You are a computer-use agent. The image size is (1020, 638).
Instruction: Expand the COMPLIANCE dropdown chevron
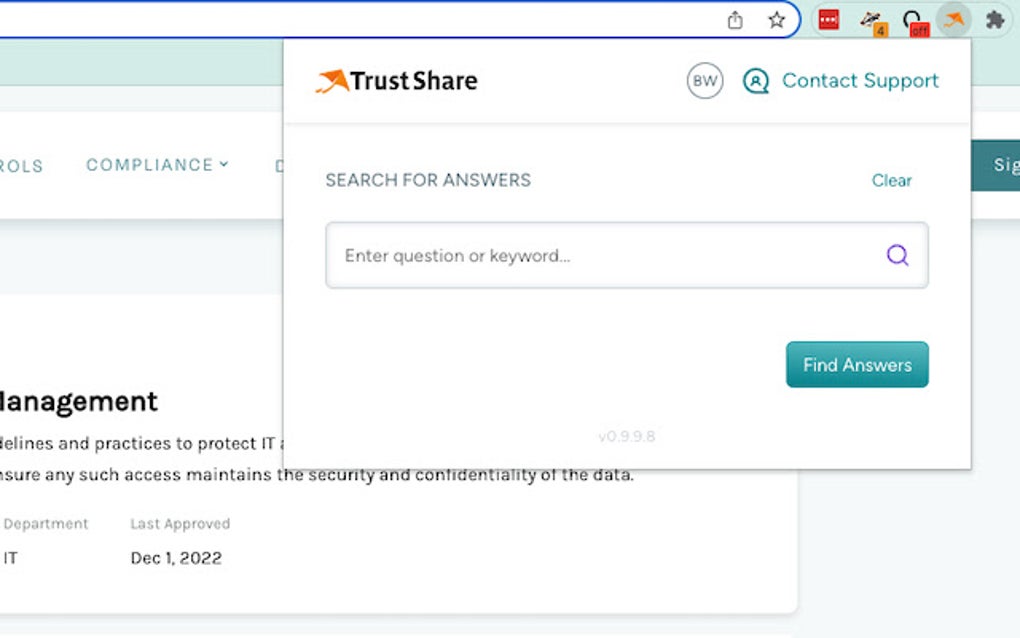point(223,165)
